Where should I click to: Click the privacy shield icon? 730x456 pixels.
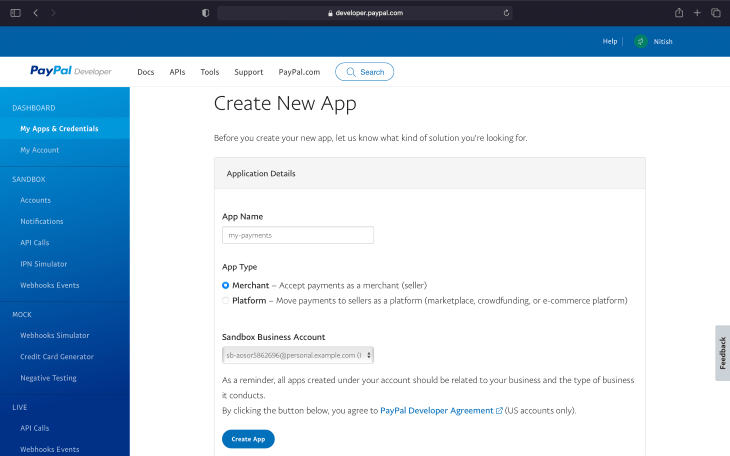coord(205,13)
